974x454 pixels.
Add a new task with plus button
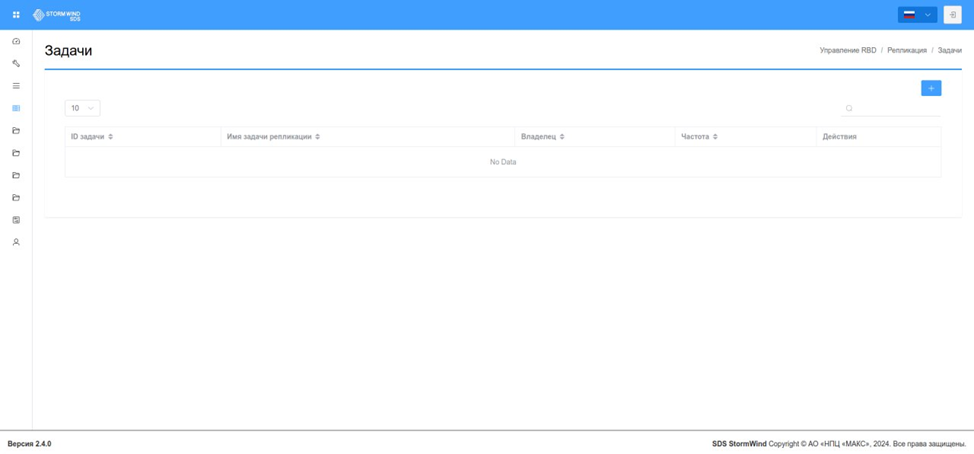pyautogui.click(x=931, y=88)
